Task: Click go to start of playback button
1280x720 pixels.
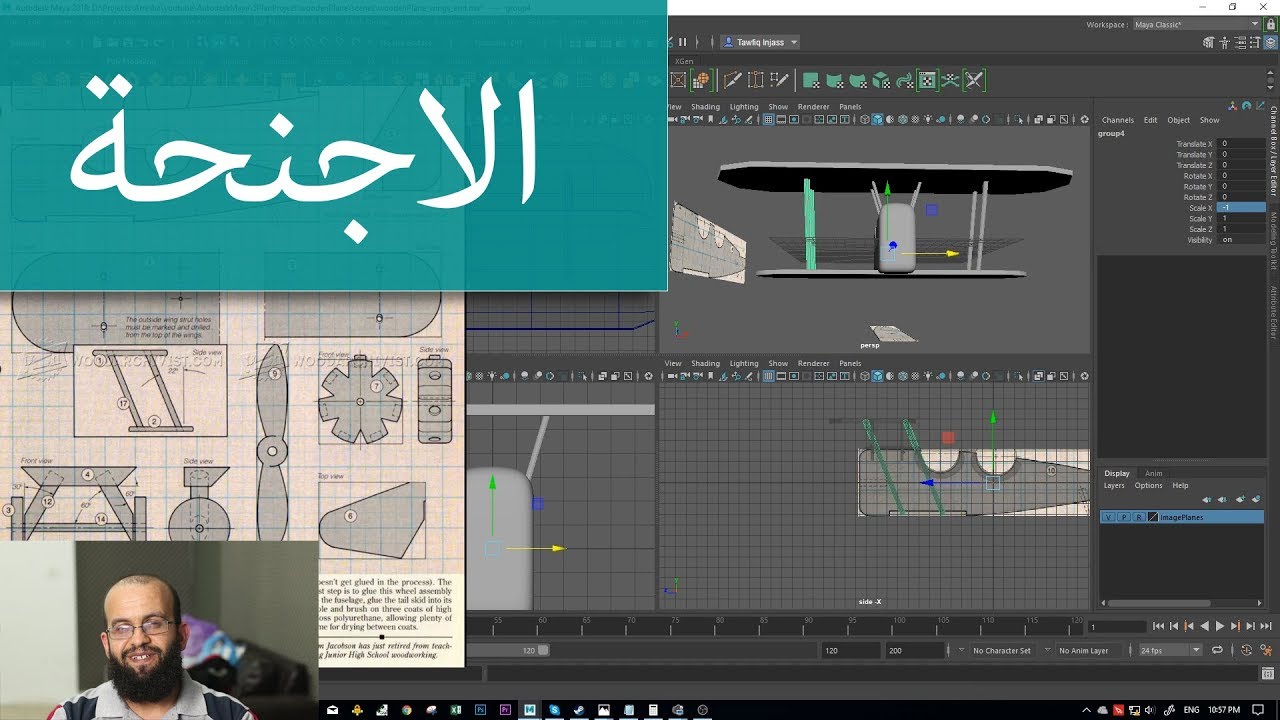Action: [x=1158, y=626]
